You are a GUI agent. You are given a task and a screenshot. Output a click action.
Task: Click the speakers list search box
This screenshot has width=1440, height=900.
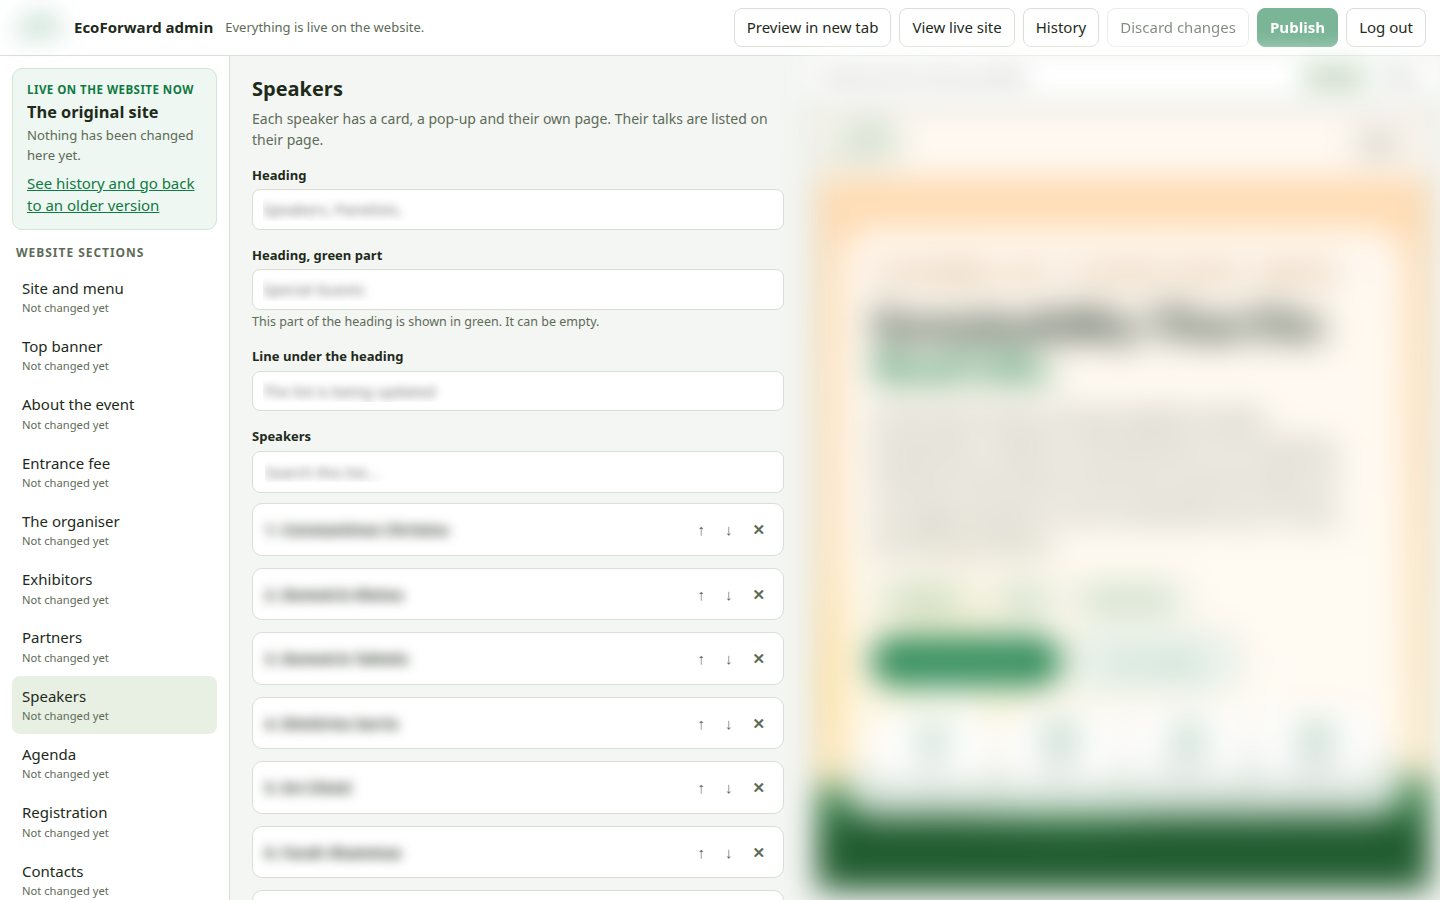point(518,472)
